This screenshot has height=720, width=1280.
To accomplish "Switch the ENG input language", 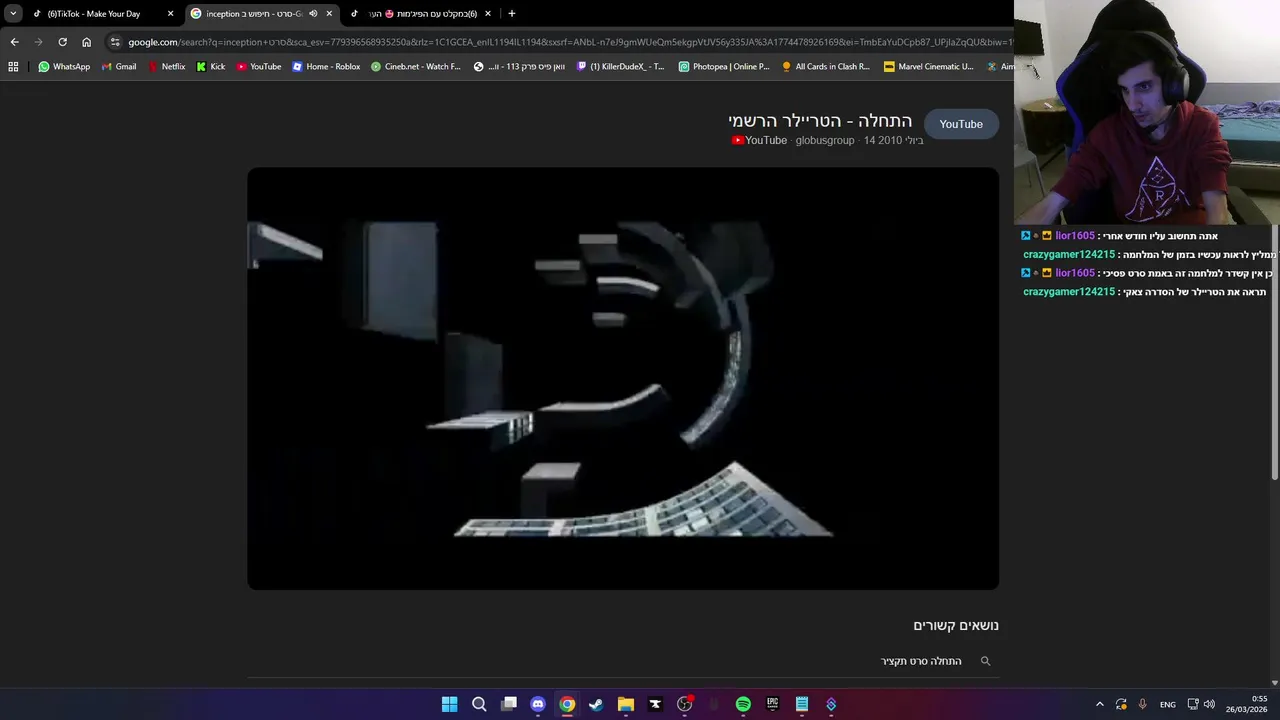I will [1168, 704].
